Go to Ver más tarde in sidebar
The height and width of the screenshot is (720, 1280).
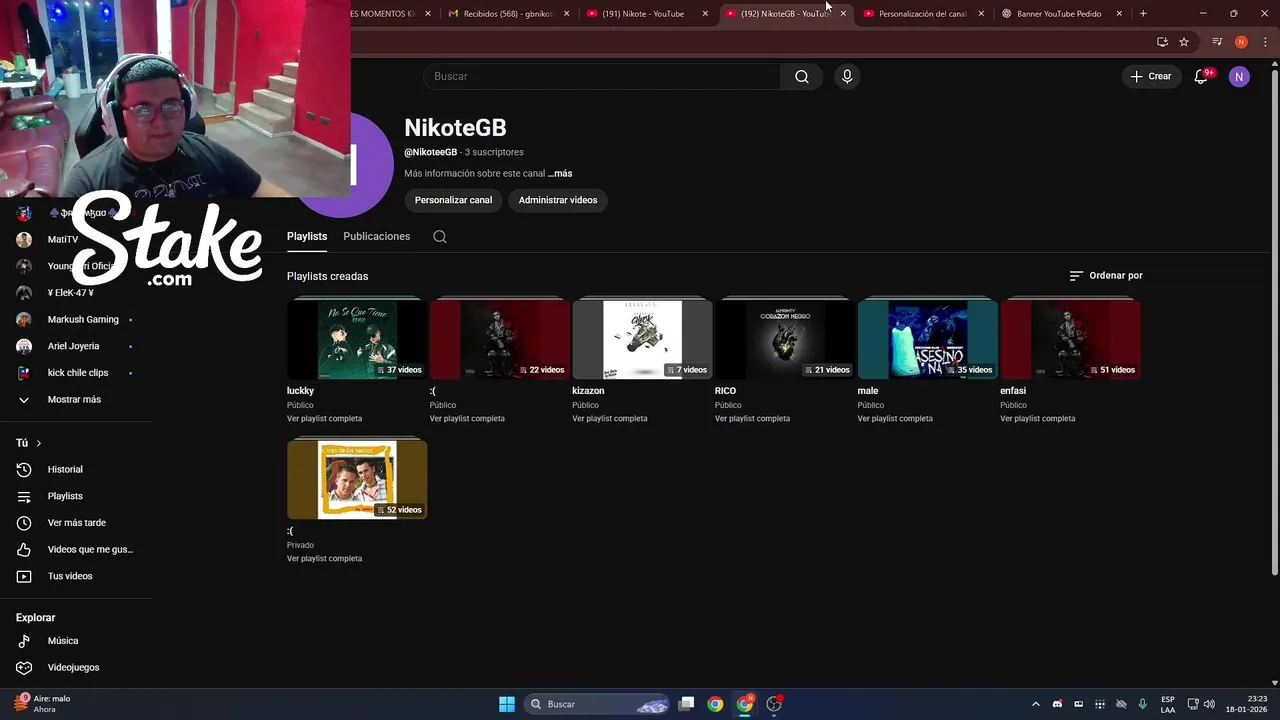click(x=77, y=523)
